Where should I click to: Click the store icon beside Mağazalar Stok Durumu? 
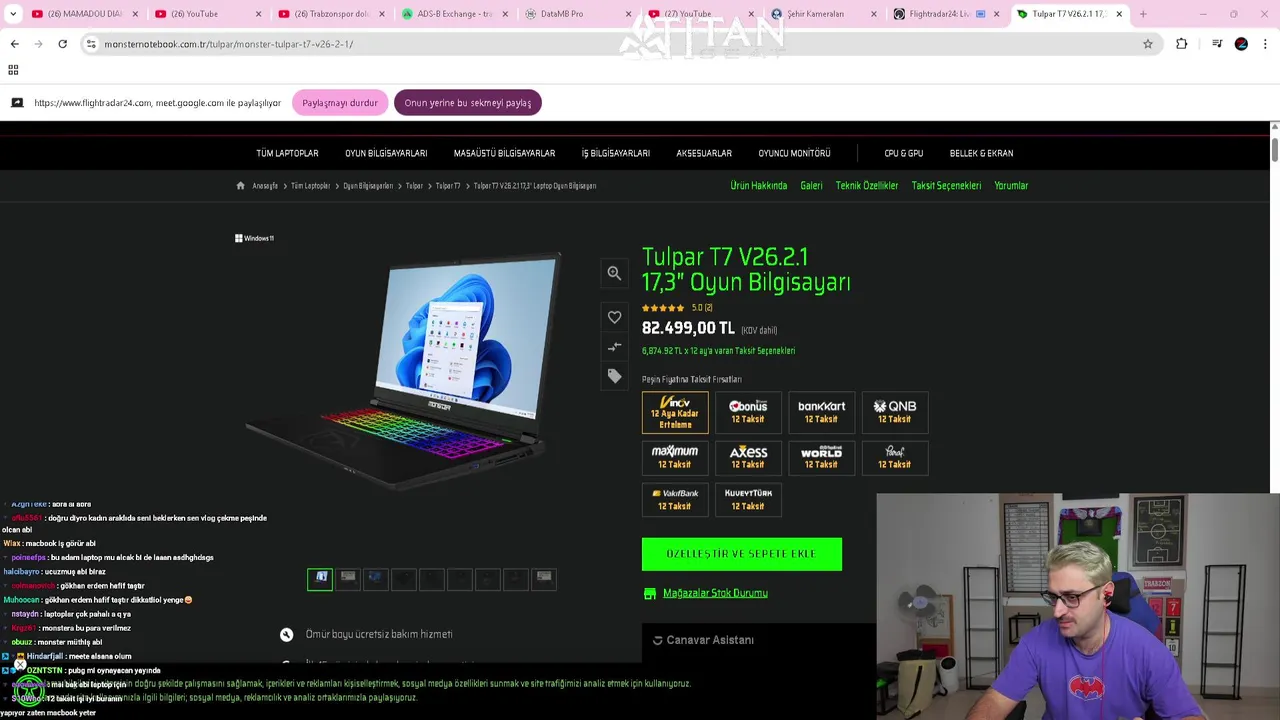pos(650,593)
